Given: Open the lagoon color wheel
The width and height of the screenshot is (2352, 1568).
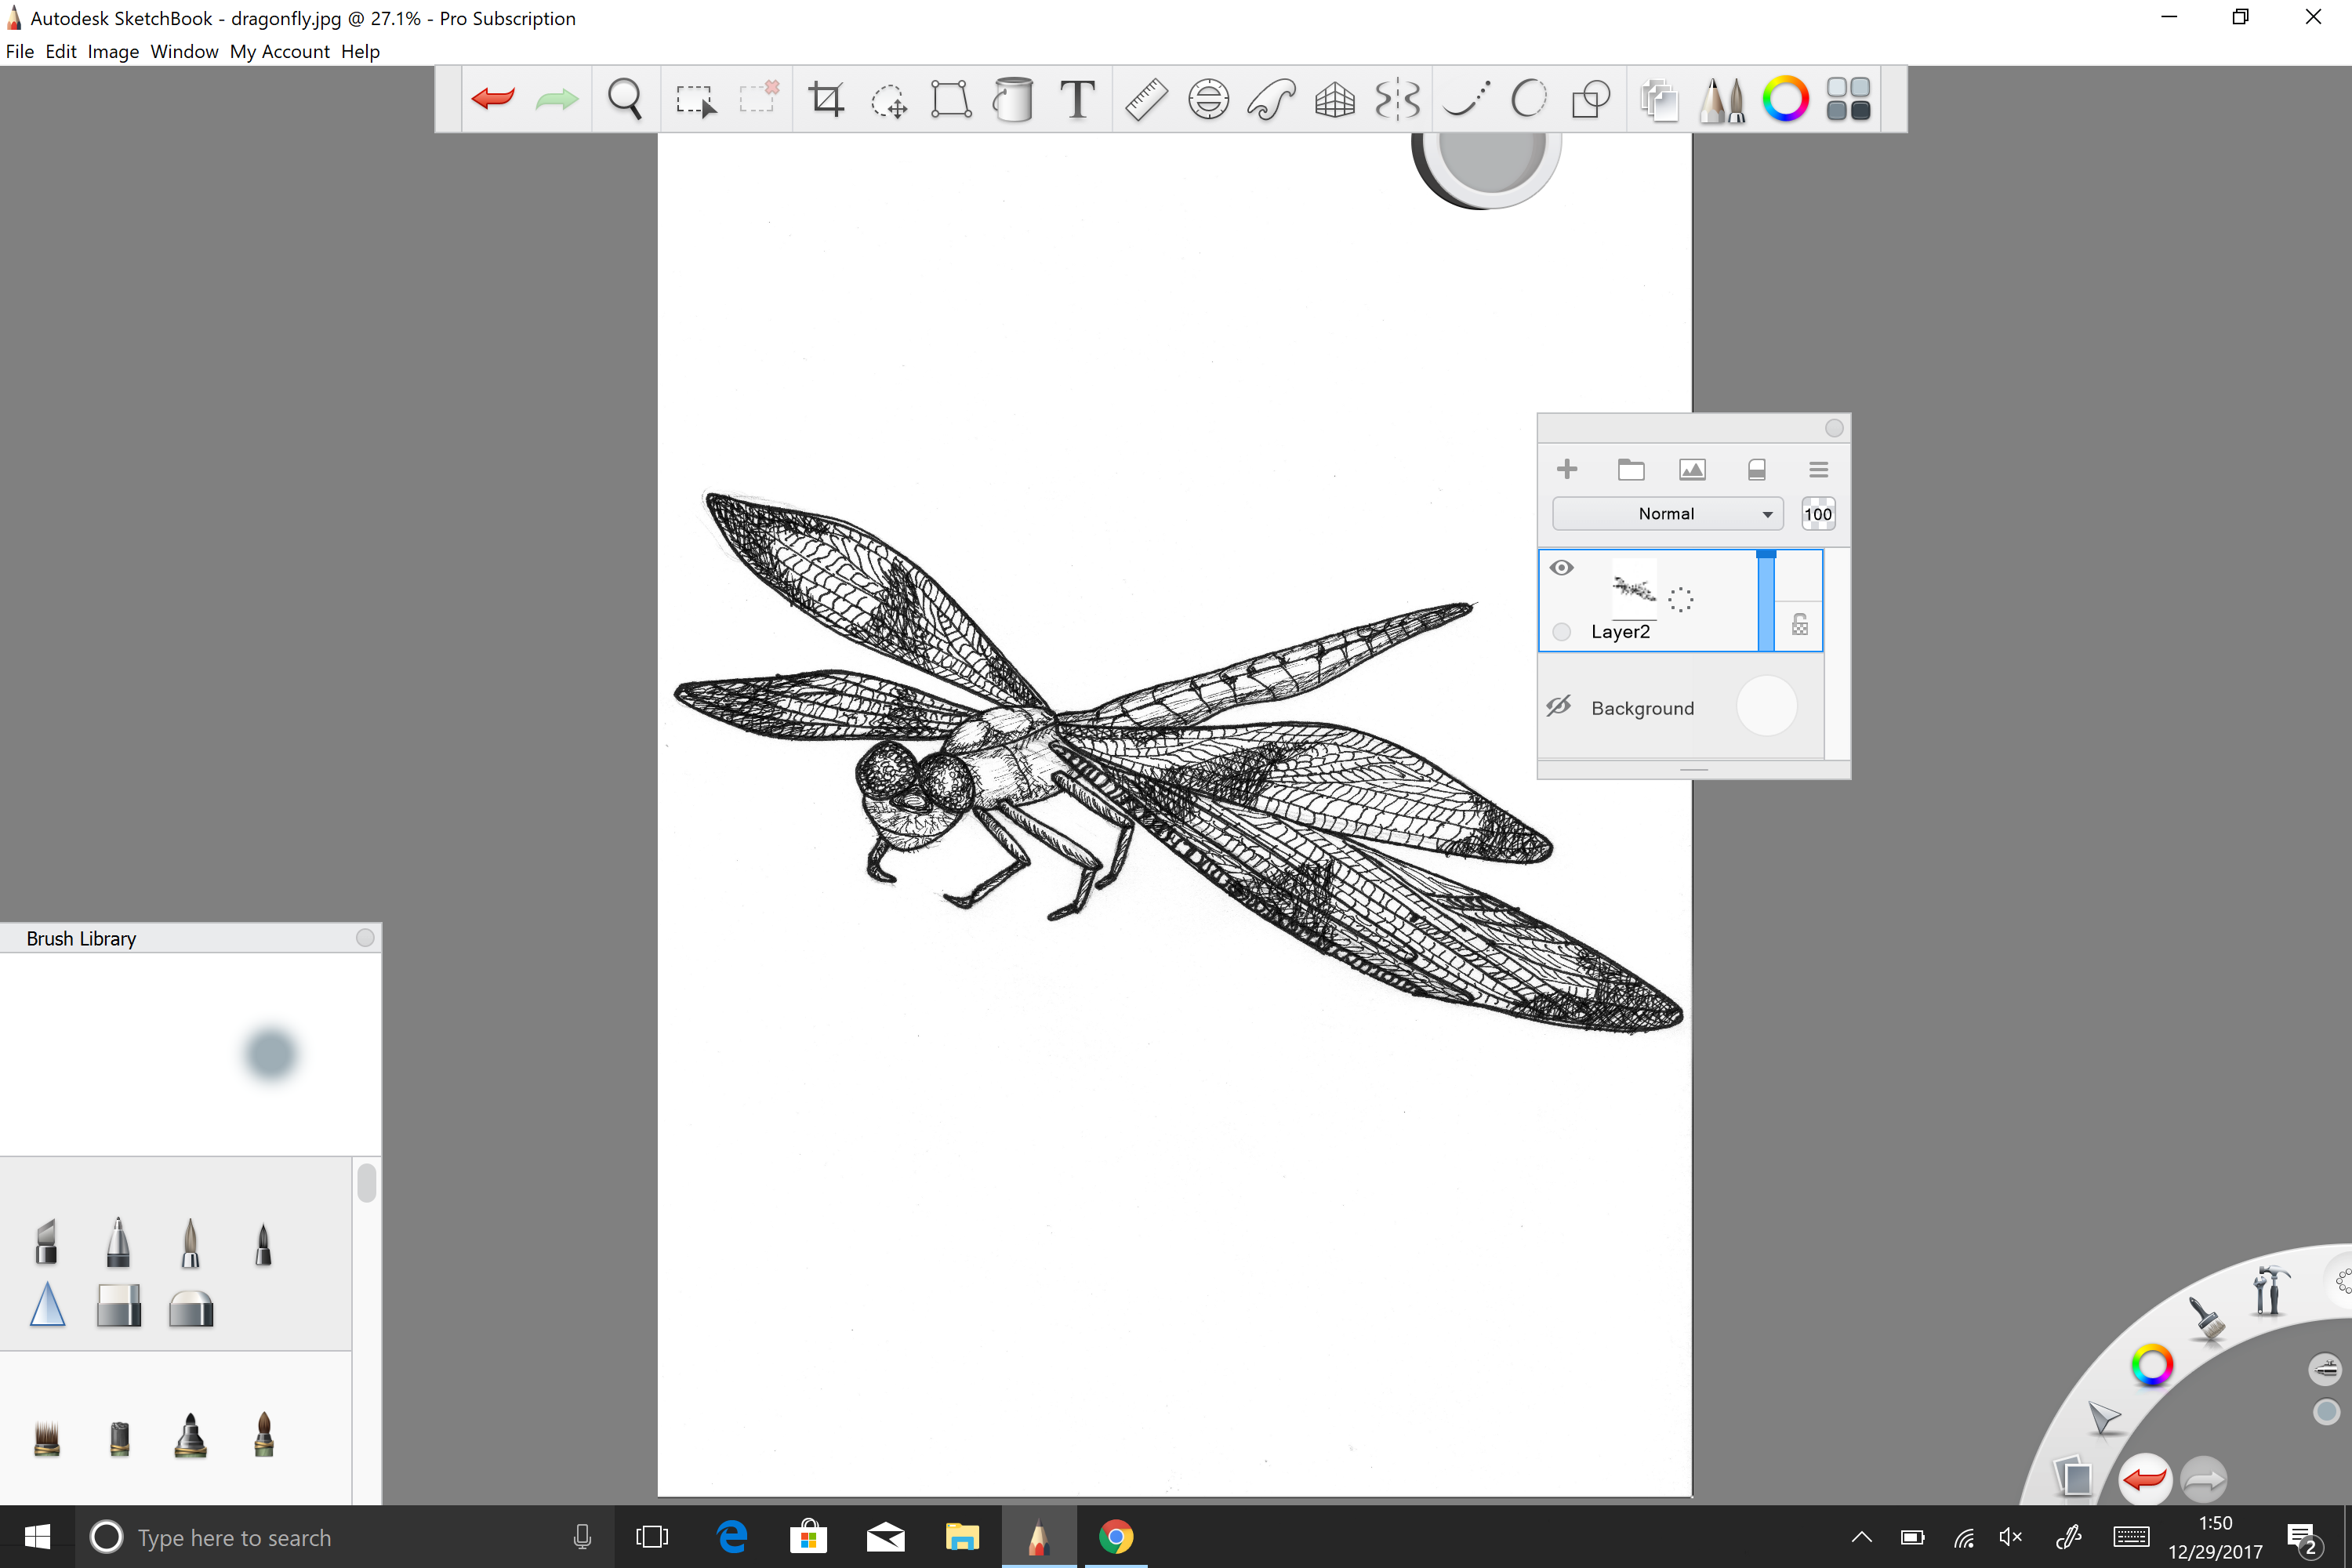Looking at the screenshot, I should (2151, 1365).
